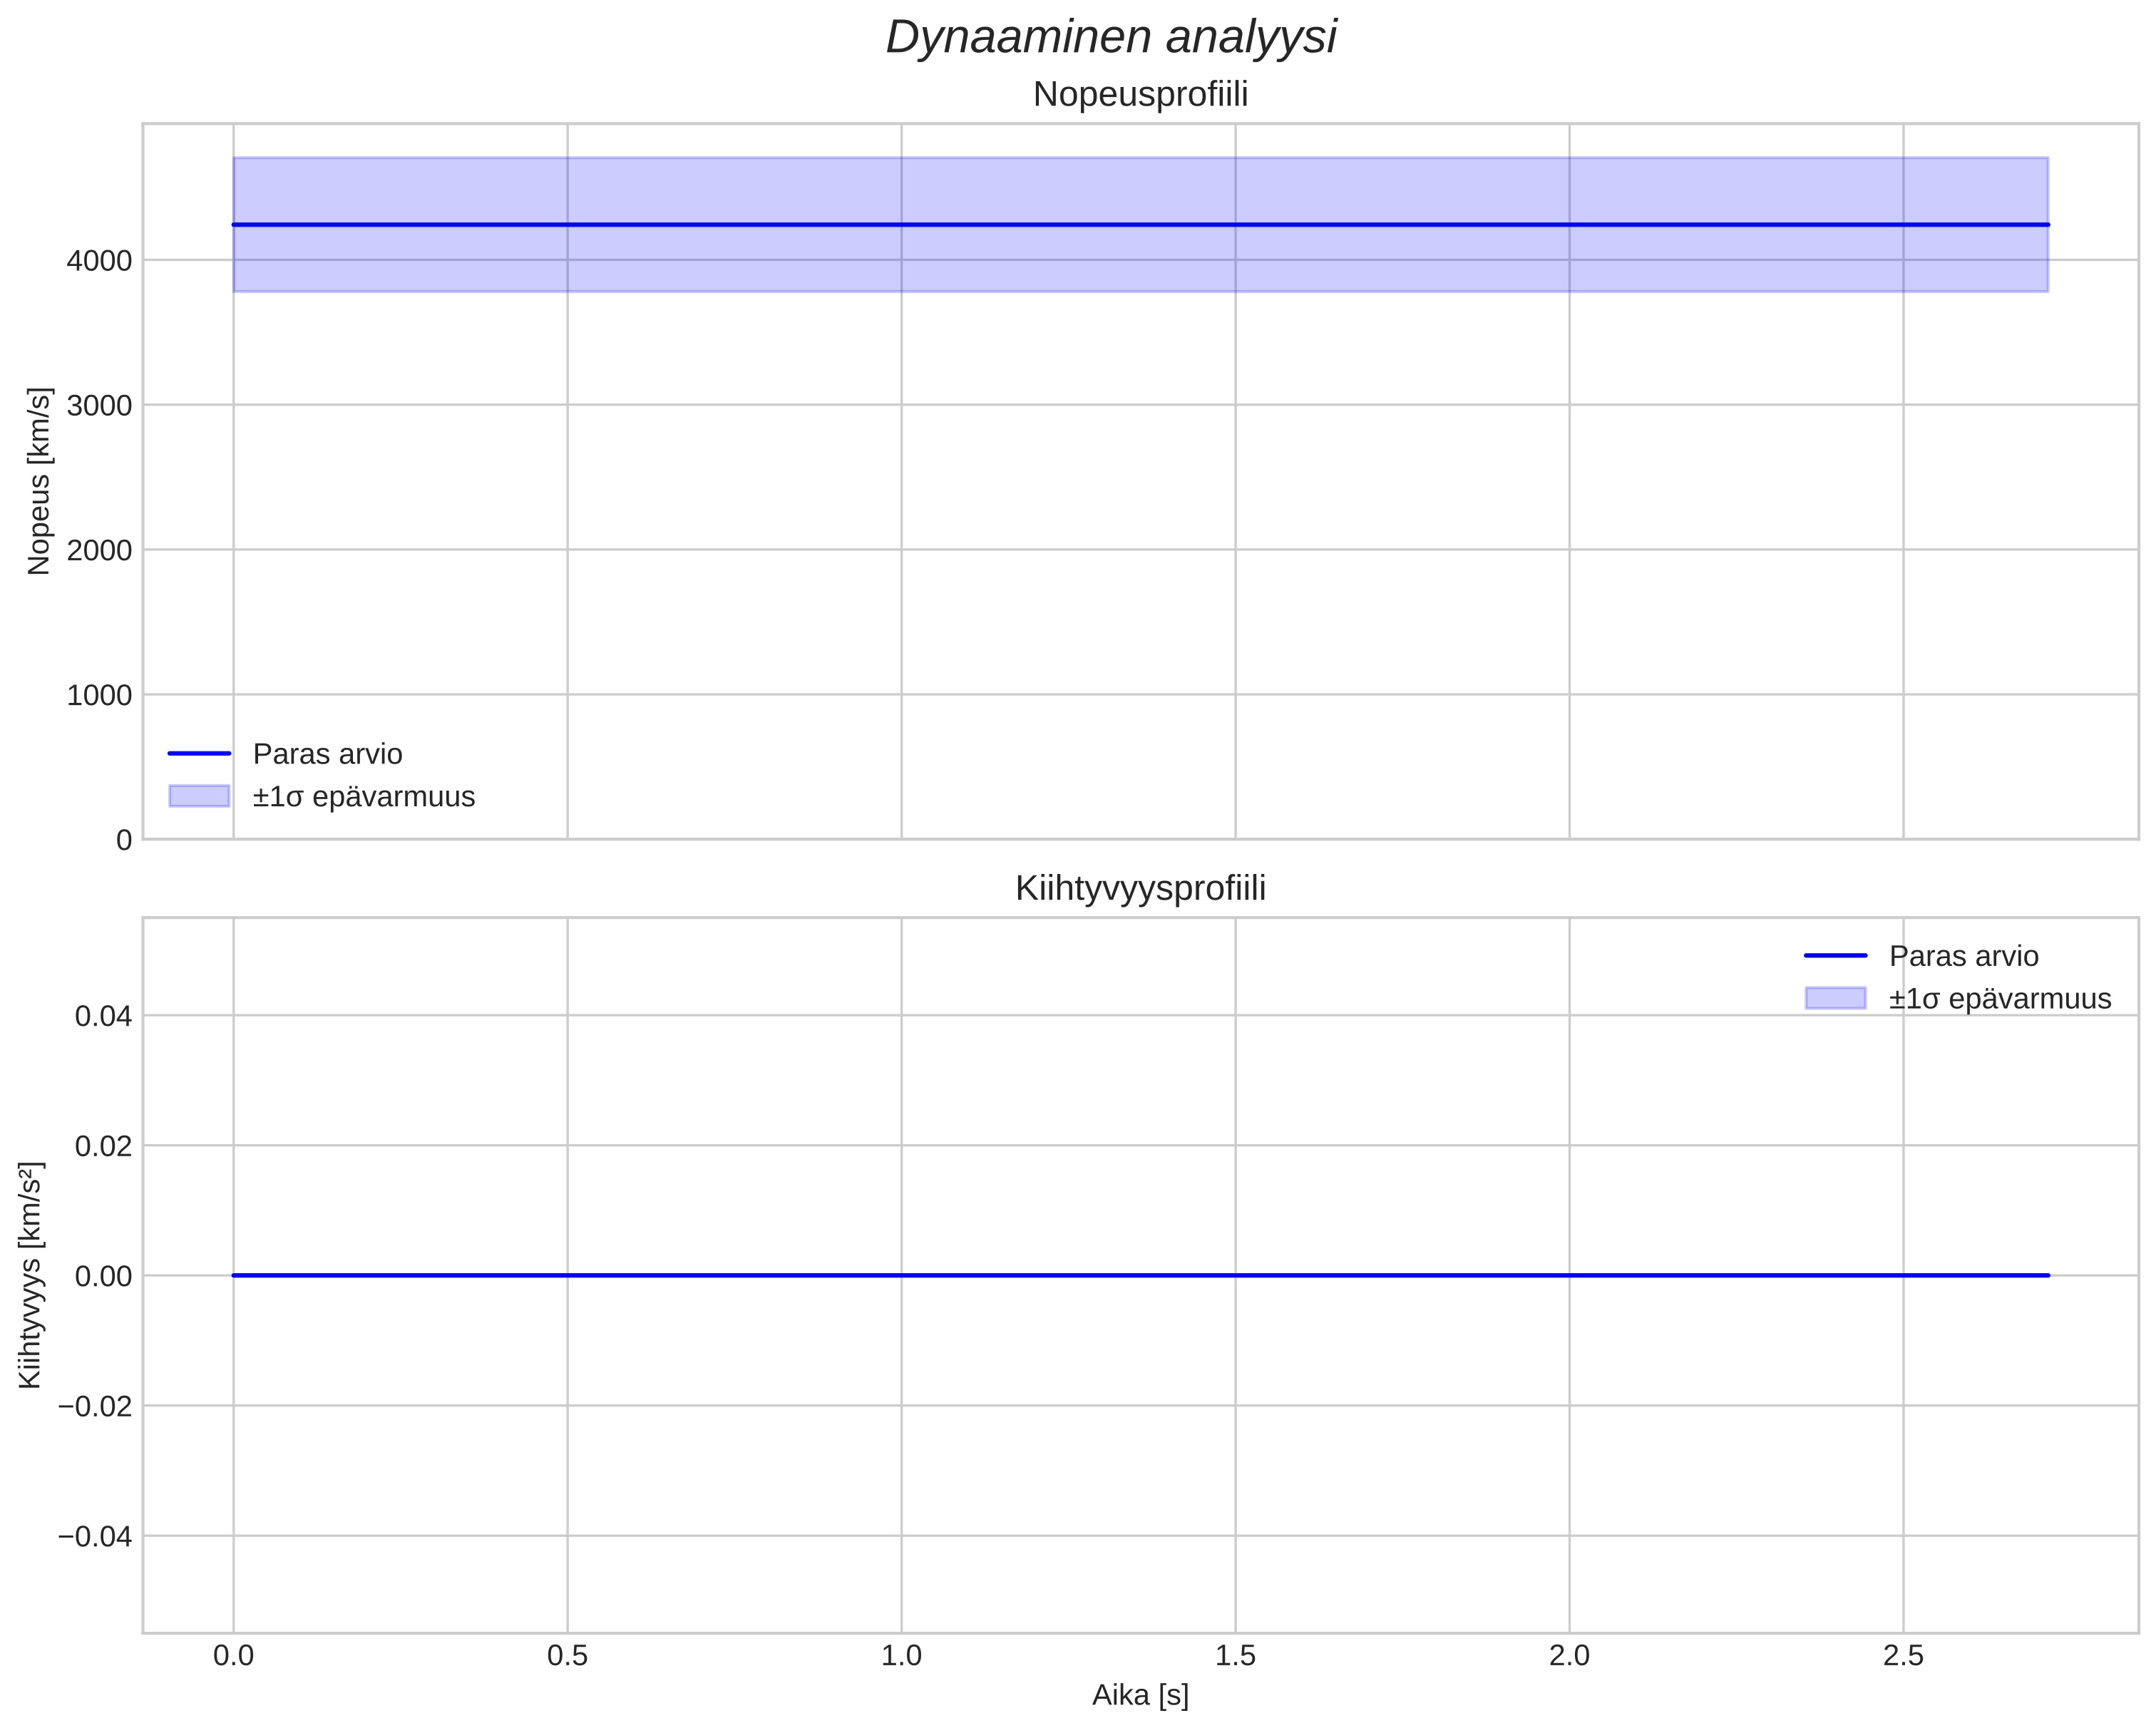
Task: Click the 0.04 tick label on the acceleration axis
Action: [103, 1016]
